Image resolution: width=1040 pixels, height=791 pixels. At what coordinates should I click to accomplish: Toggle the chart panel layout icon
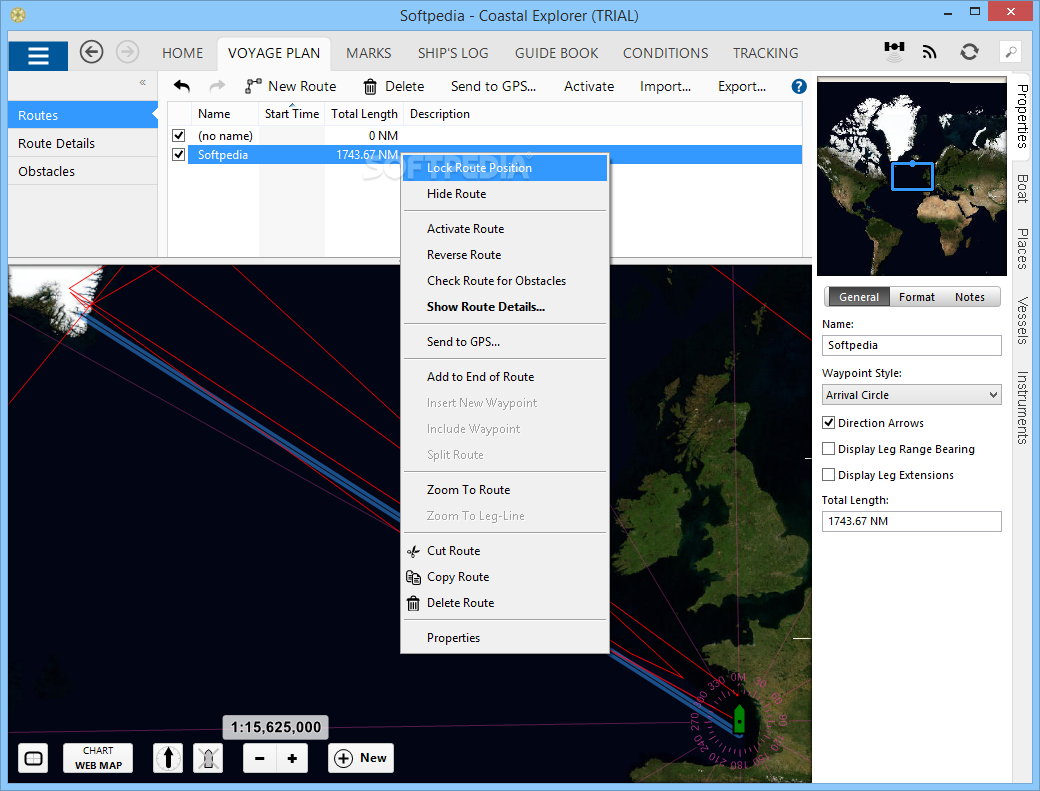33,759
